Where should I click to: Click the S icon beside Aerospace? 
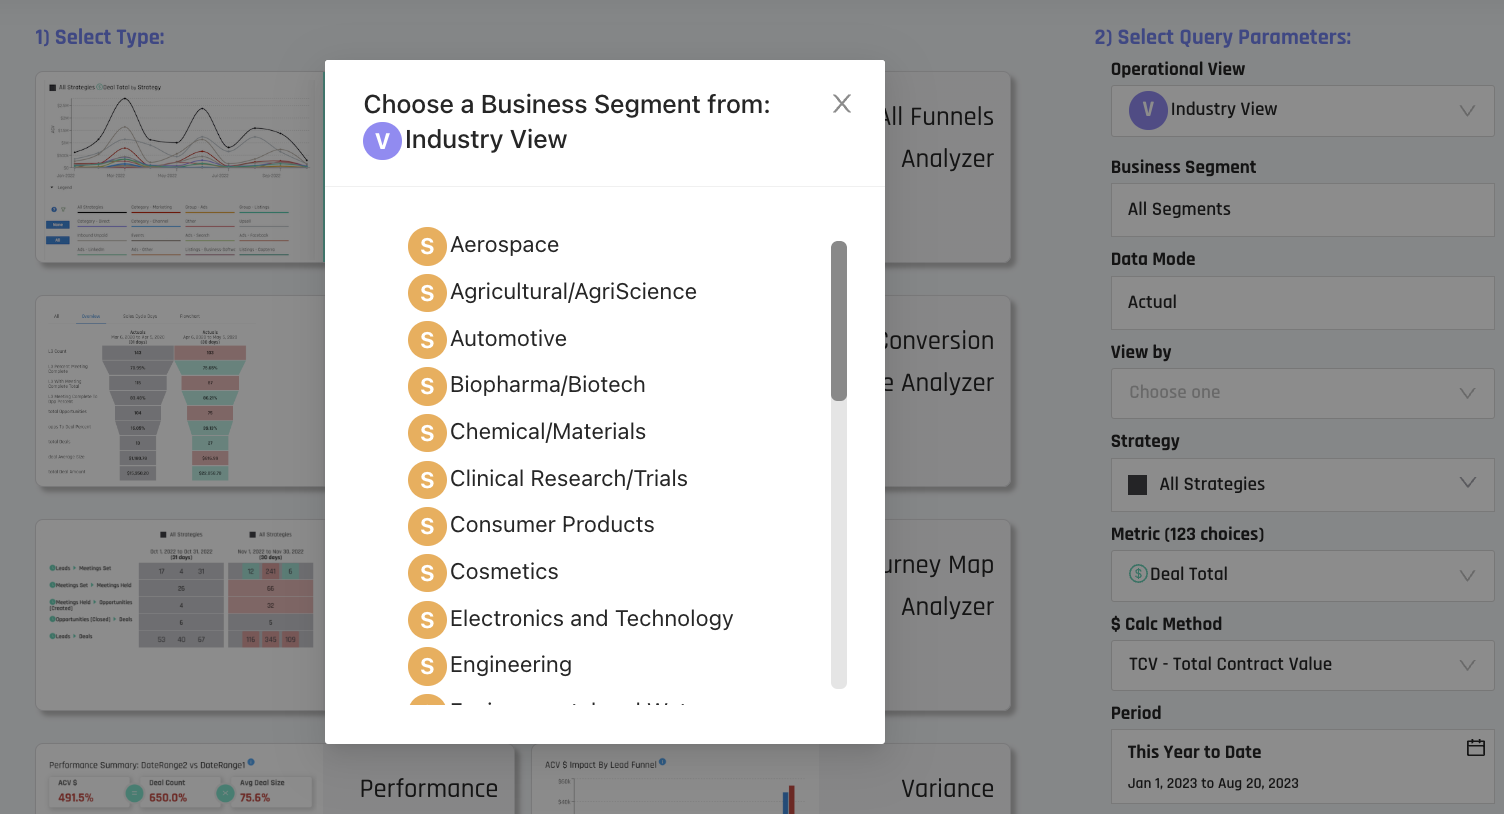(427, 246)
